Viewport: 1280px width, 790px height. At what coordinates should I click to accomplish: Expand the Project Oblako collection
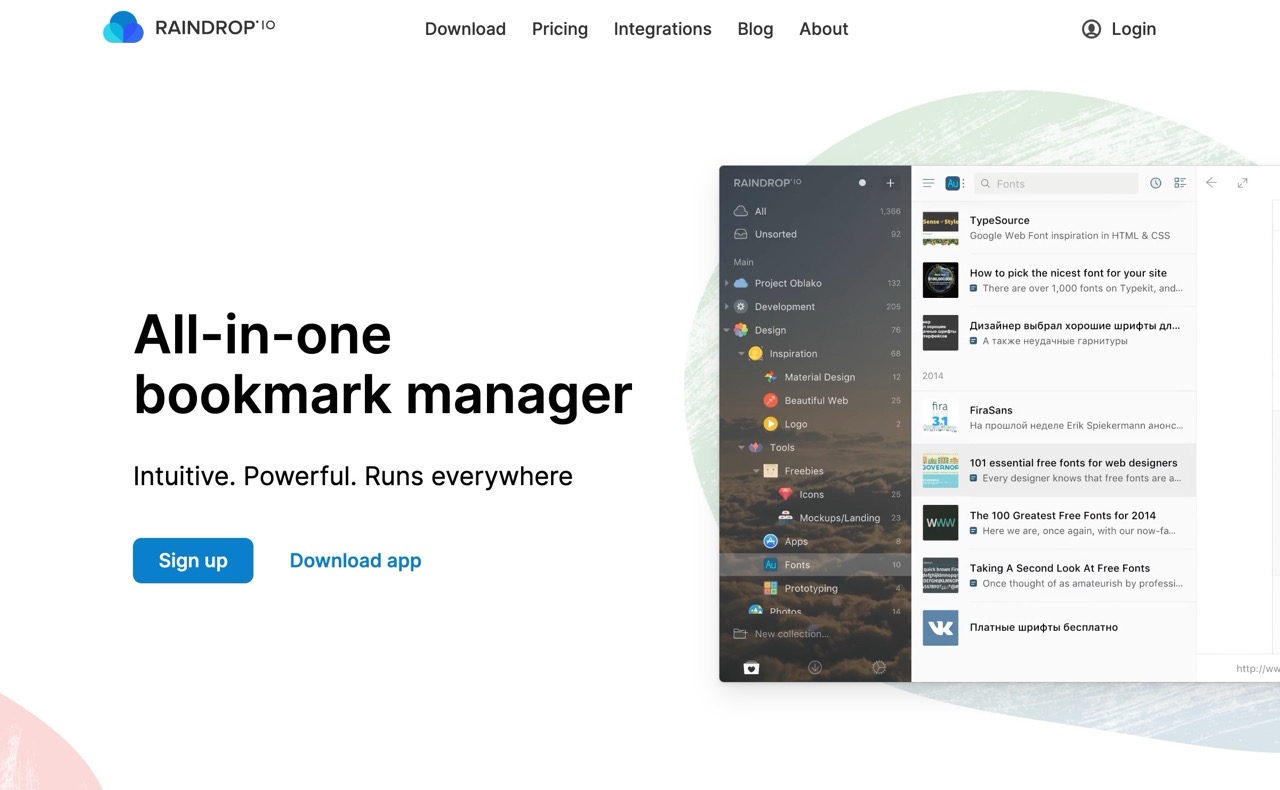pos(727,283)
